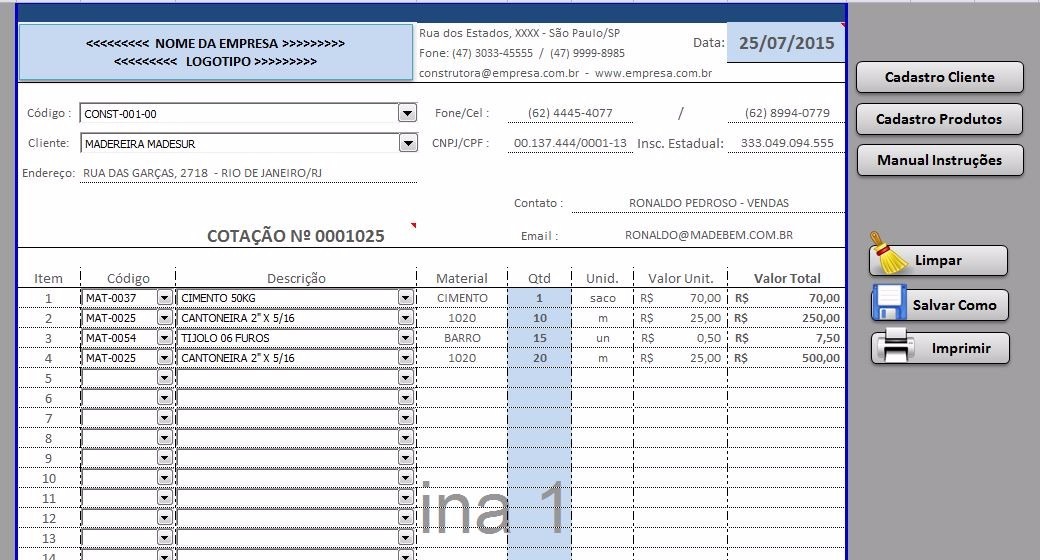Open empty code dropdown for item 12

(164, 518)
